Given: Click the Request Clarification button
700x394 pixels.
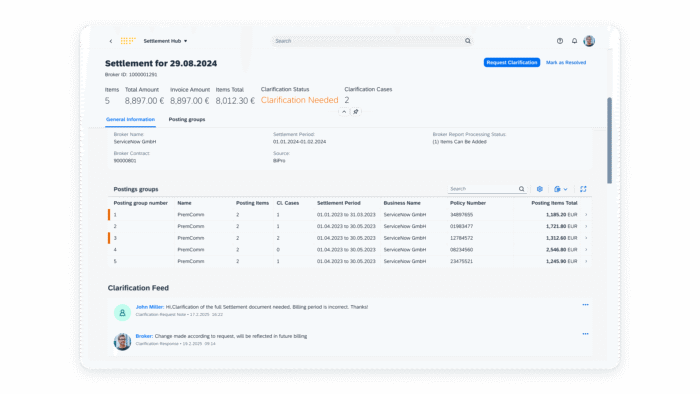Looking at the screenshot, I should (x=512, y=62).
